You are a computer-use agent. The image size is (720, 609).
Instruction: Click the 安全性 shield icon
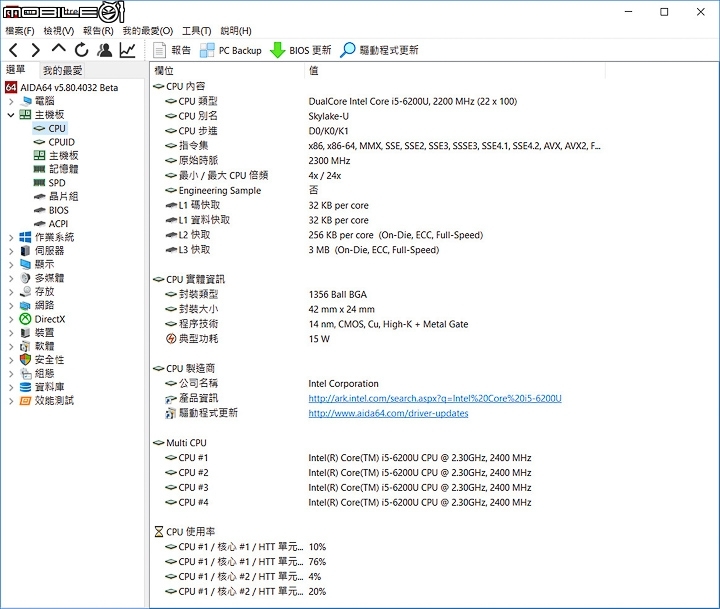[x=25, y=360]
